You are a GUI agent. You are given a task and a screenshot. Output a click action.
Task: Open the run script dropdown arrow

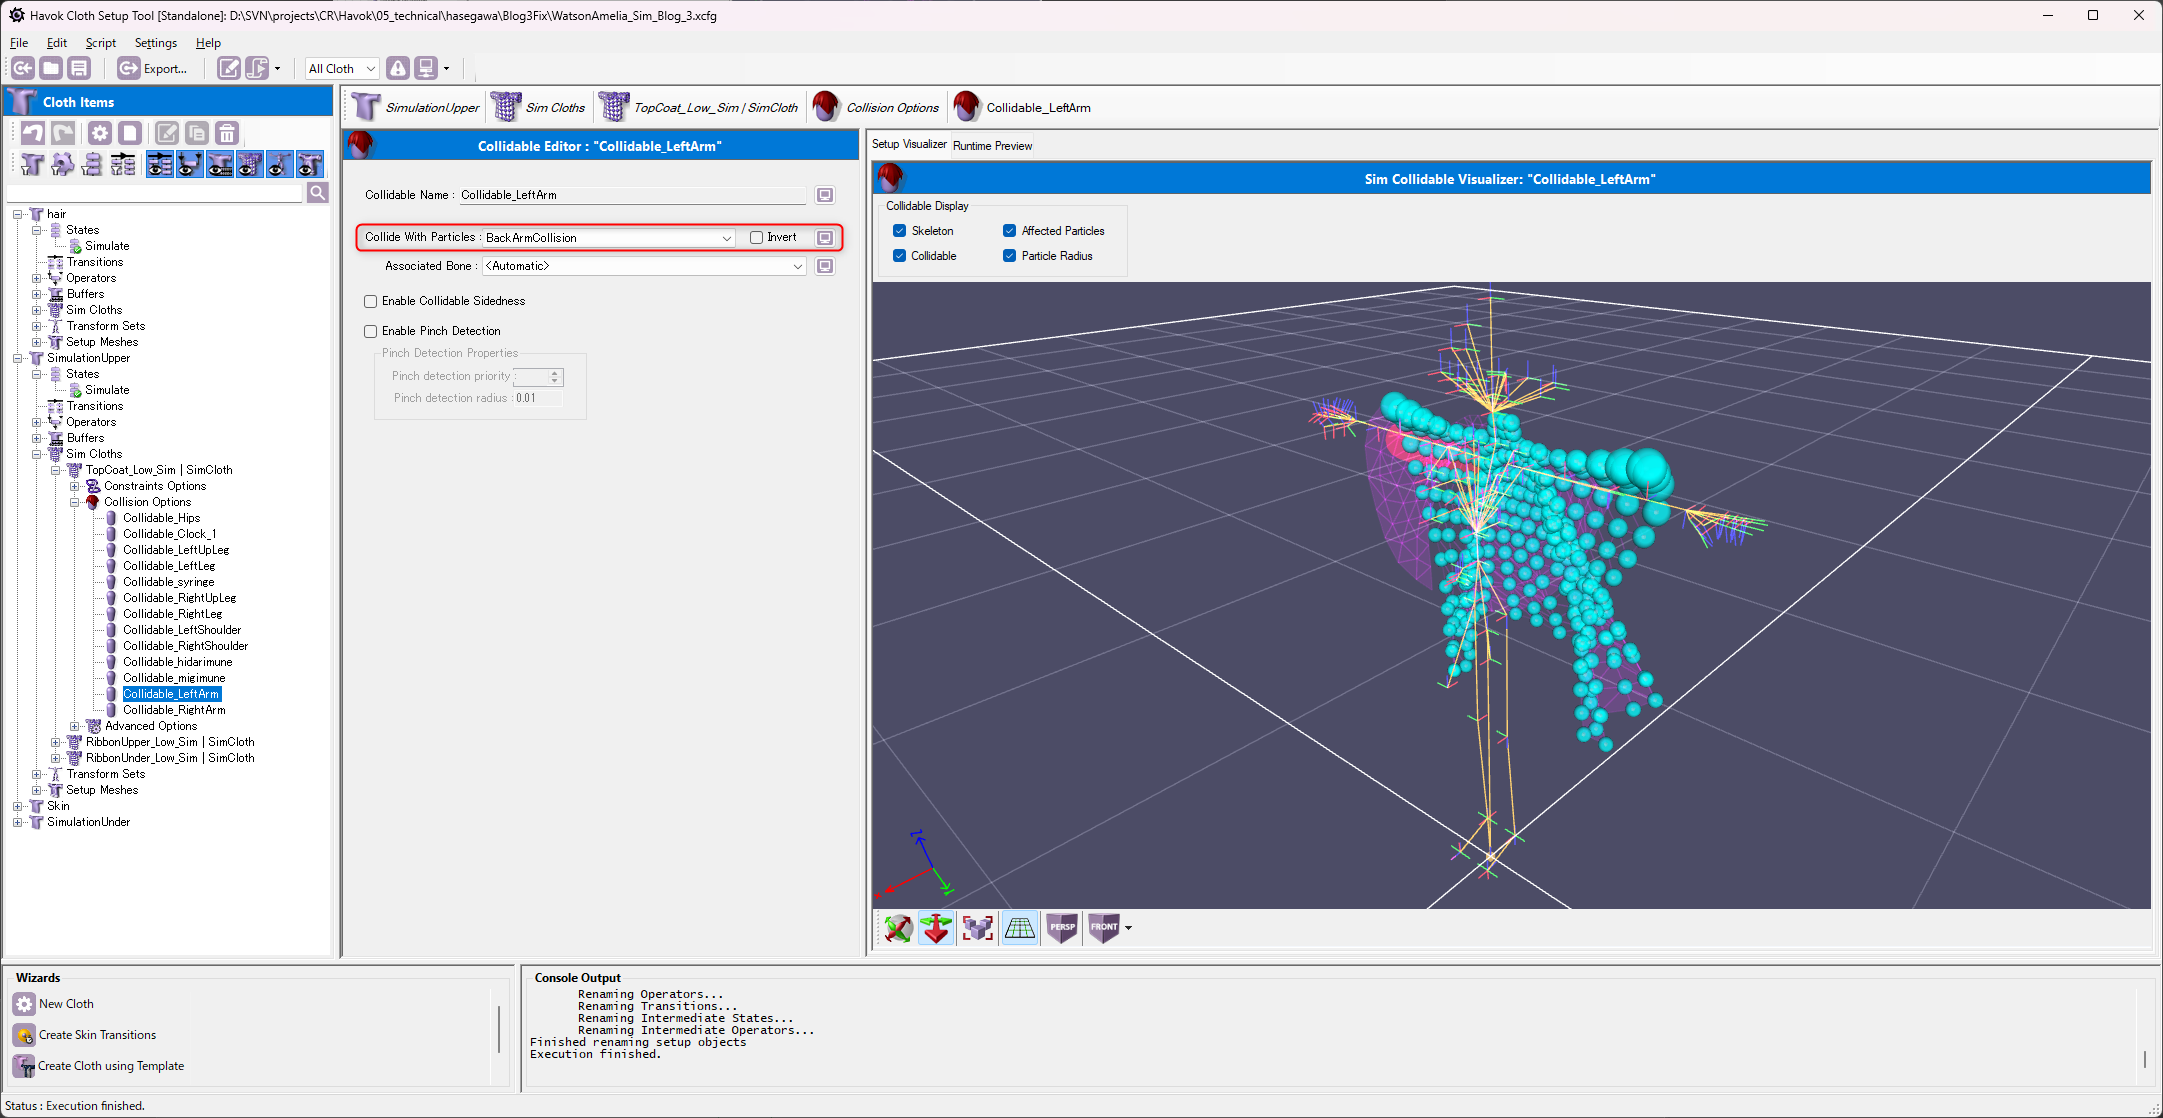click(x=278, y=69)
